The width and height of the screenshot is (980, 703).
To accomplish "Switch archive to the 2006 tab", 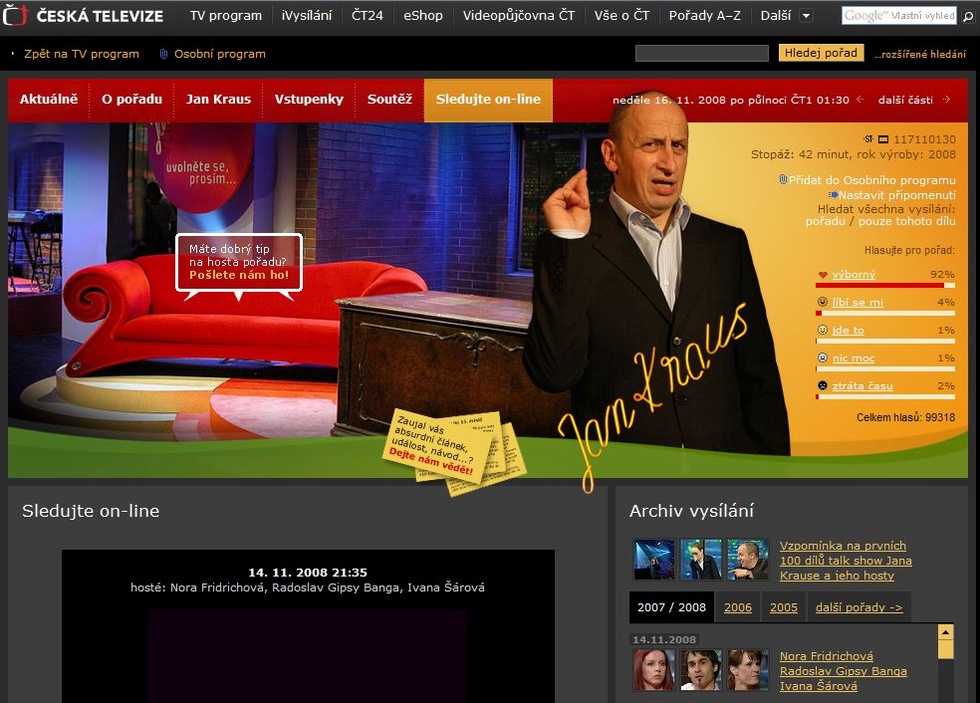I will (x=738, y=607).
